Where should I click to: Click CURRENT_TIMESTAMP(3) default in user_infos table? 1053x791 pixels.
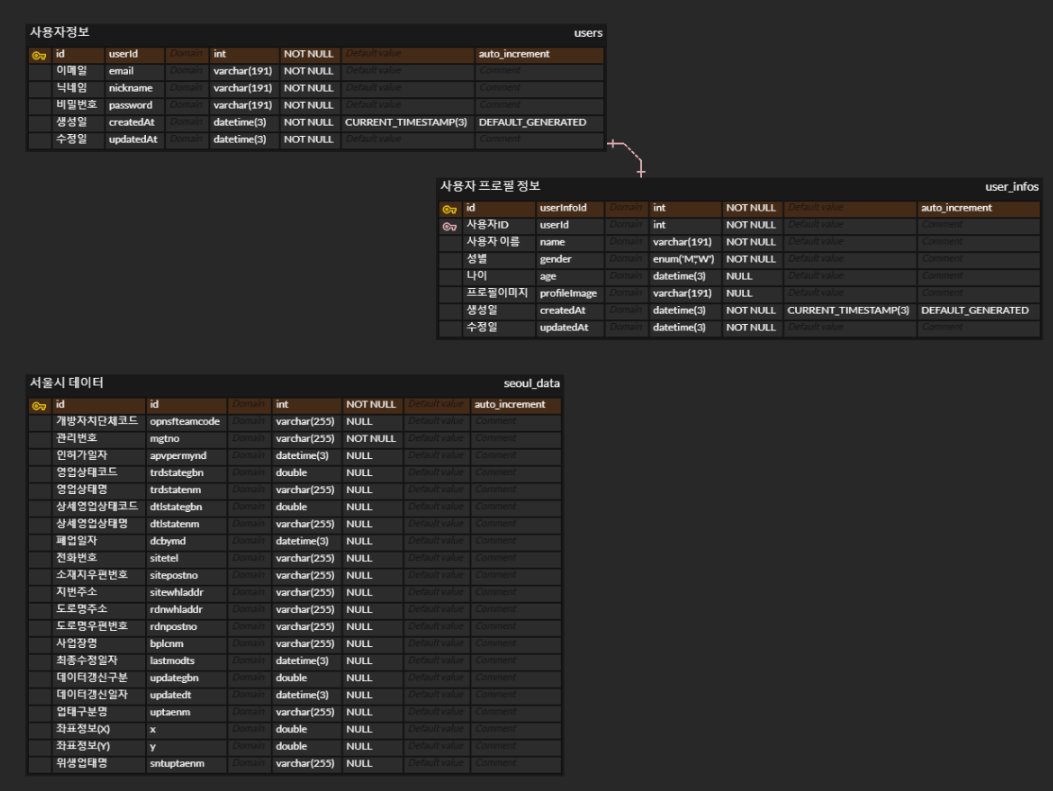coord(850,311)
